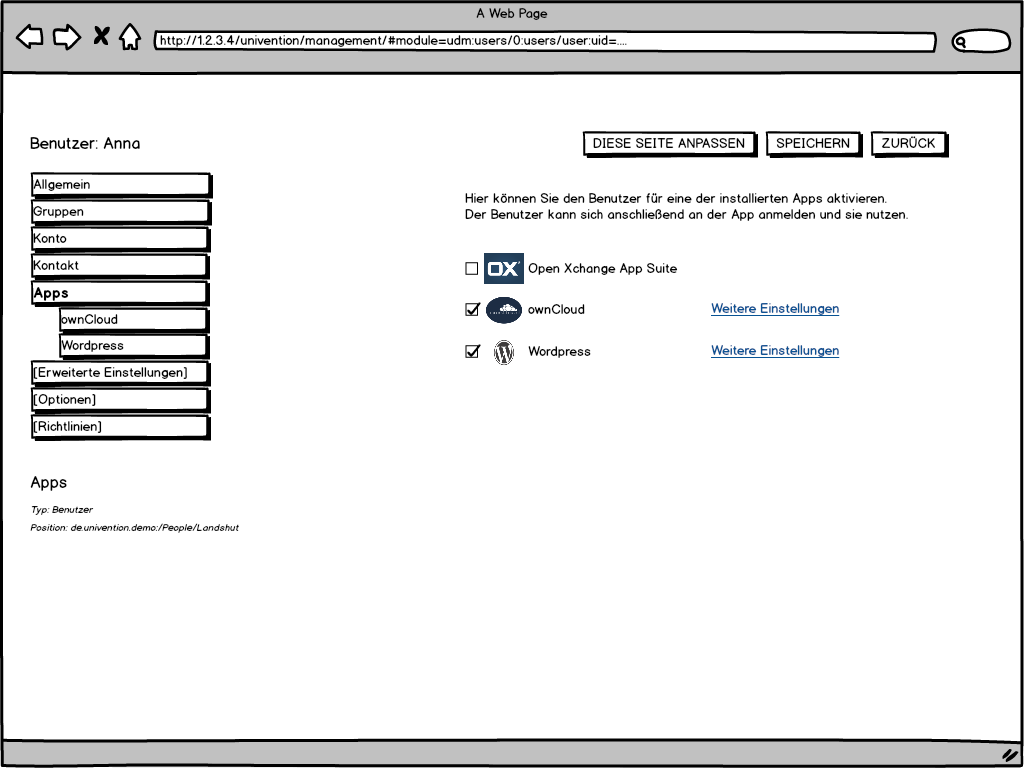
Task: Expand the Richtlinien section
Action: point(120,427)
